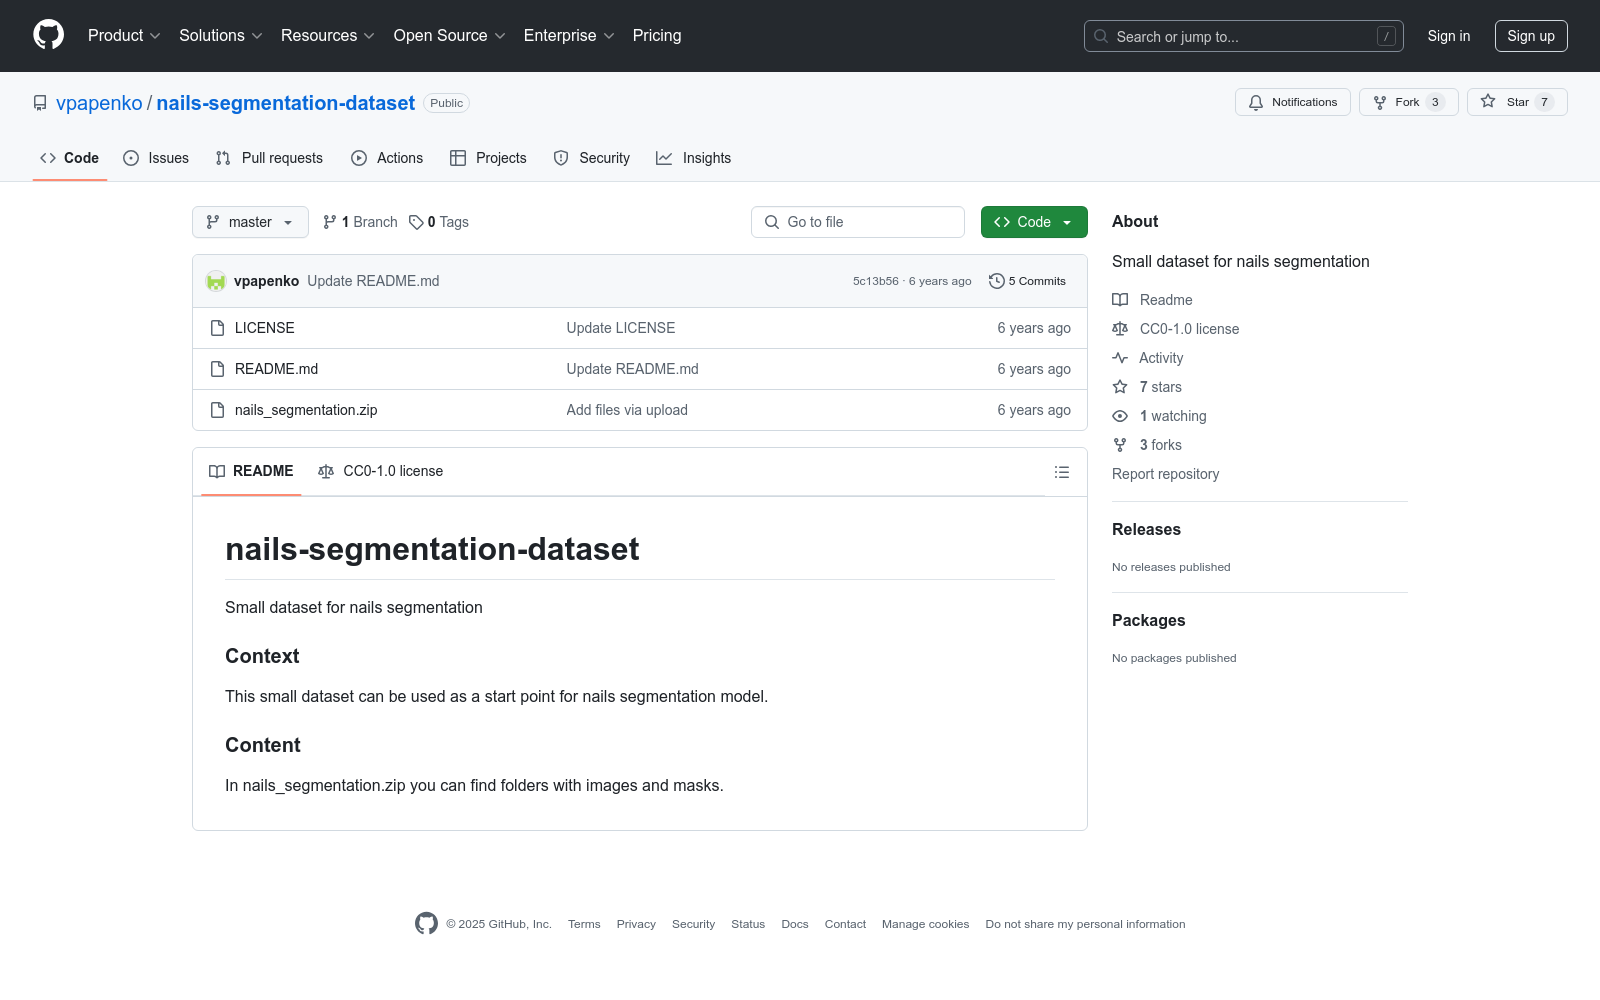Open the Insights tab
The image size is (1600, 1000).
(x=694, y=158)
